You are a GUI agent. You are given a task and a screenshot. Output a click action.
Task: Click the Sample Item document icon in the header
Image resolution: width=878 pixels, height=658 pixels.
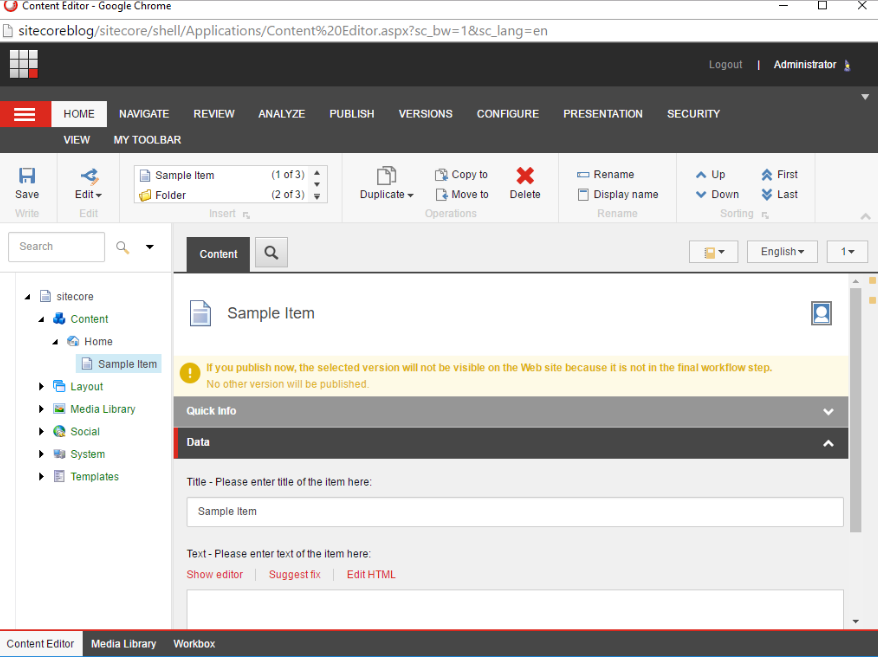pyautogui.click(x=200, y=313)
